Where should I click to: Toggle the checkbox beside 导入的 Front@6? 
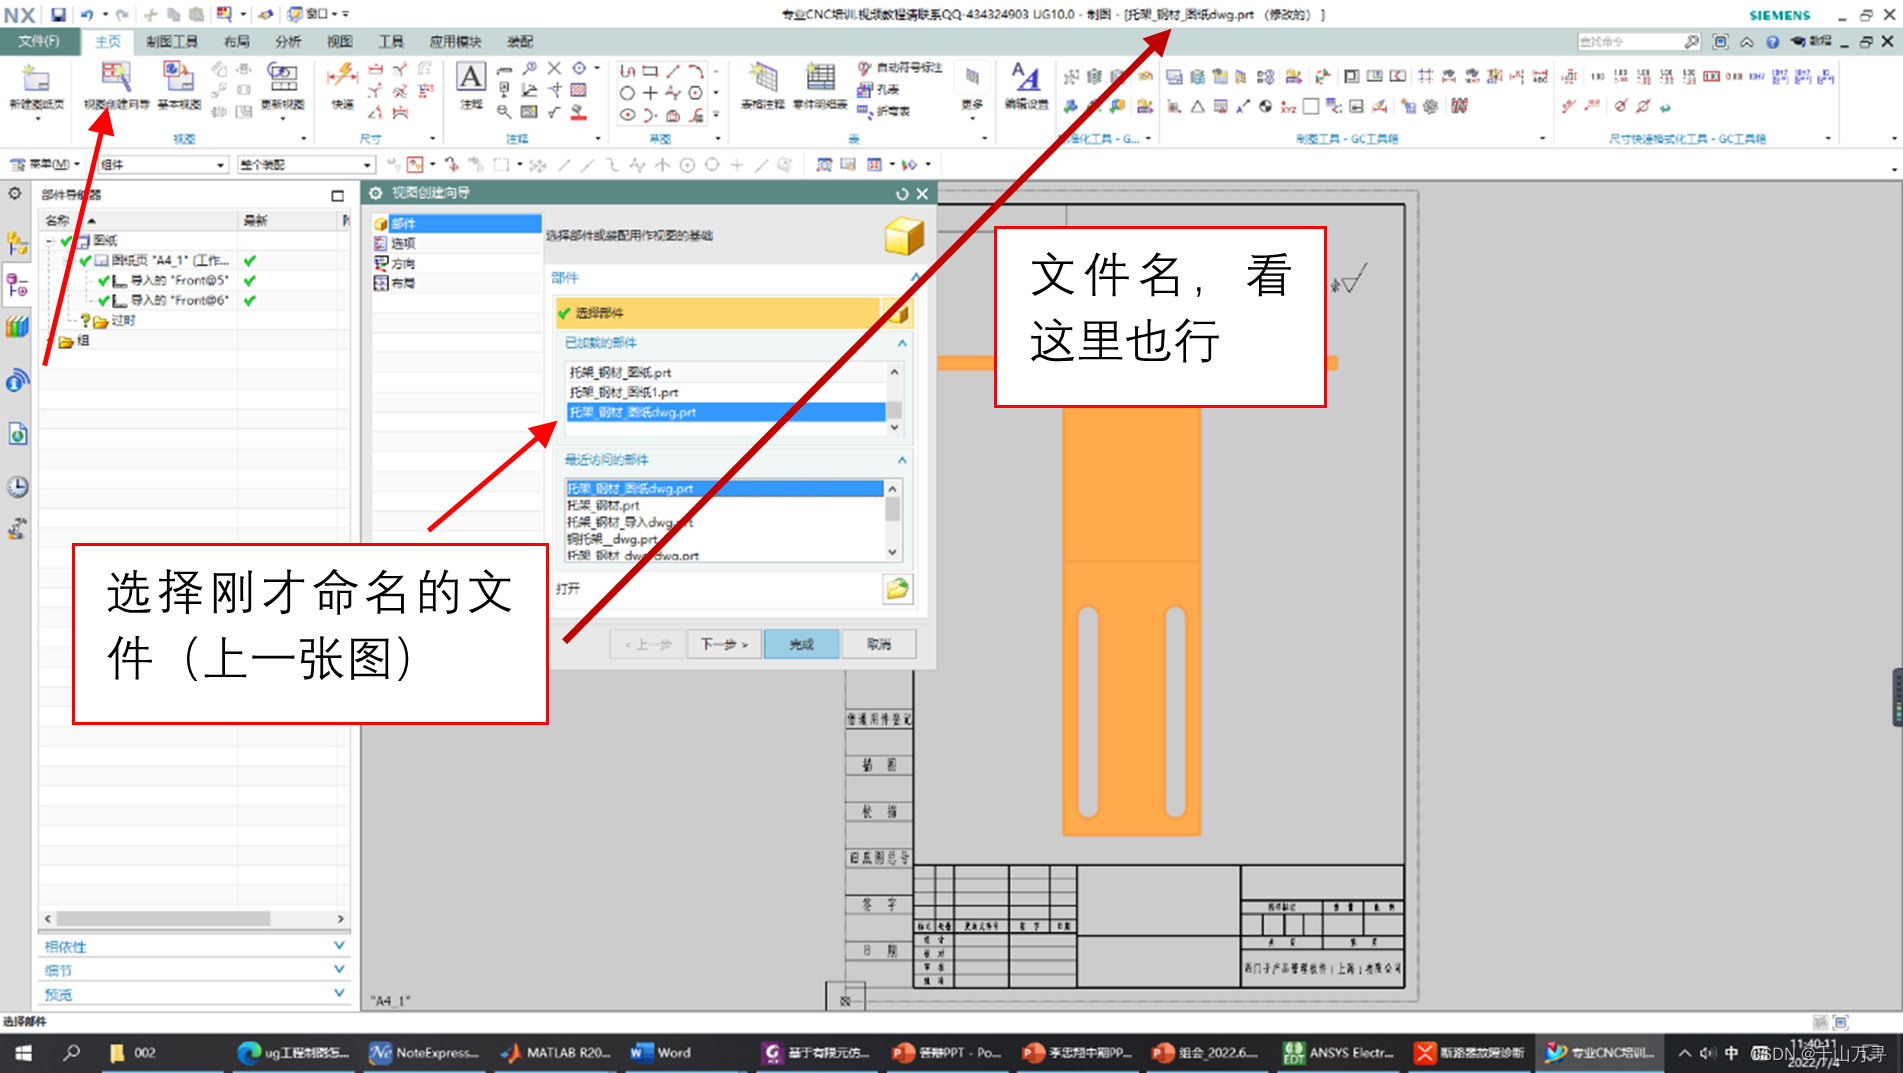(x=105, y=300)
